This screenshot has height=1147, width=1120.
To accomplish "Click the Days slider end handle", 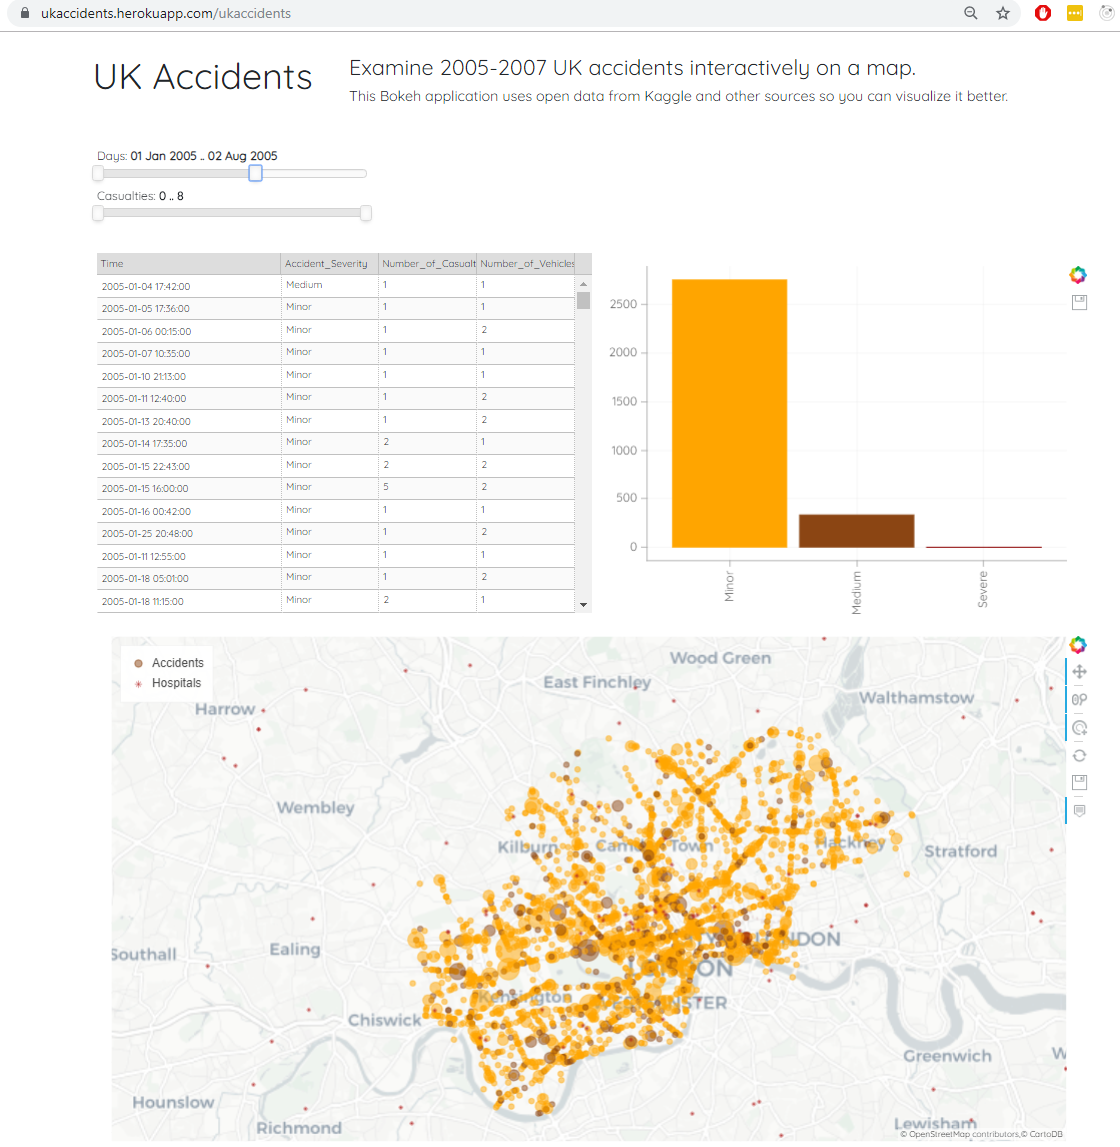I will 255,173.
